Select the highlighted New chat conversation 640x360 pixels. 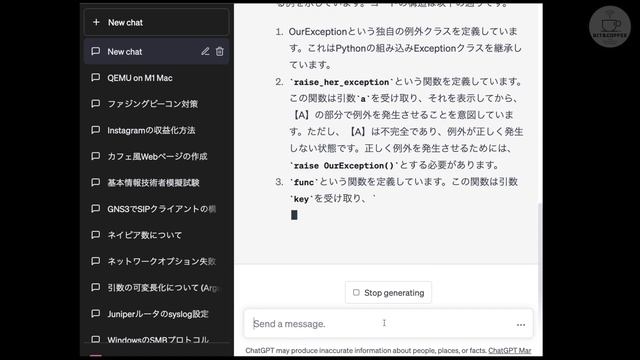point(156,51)
